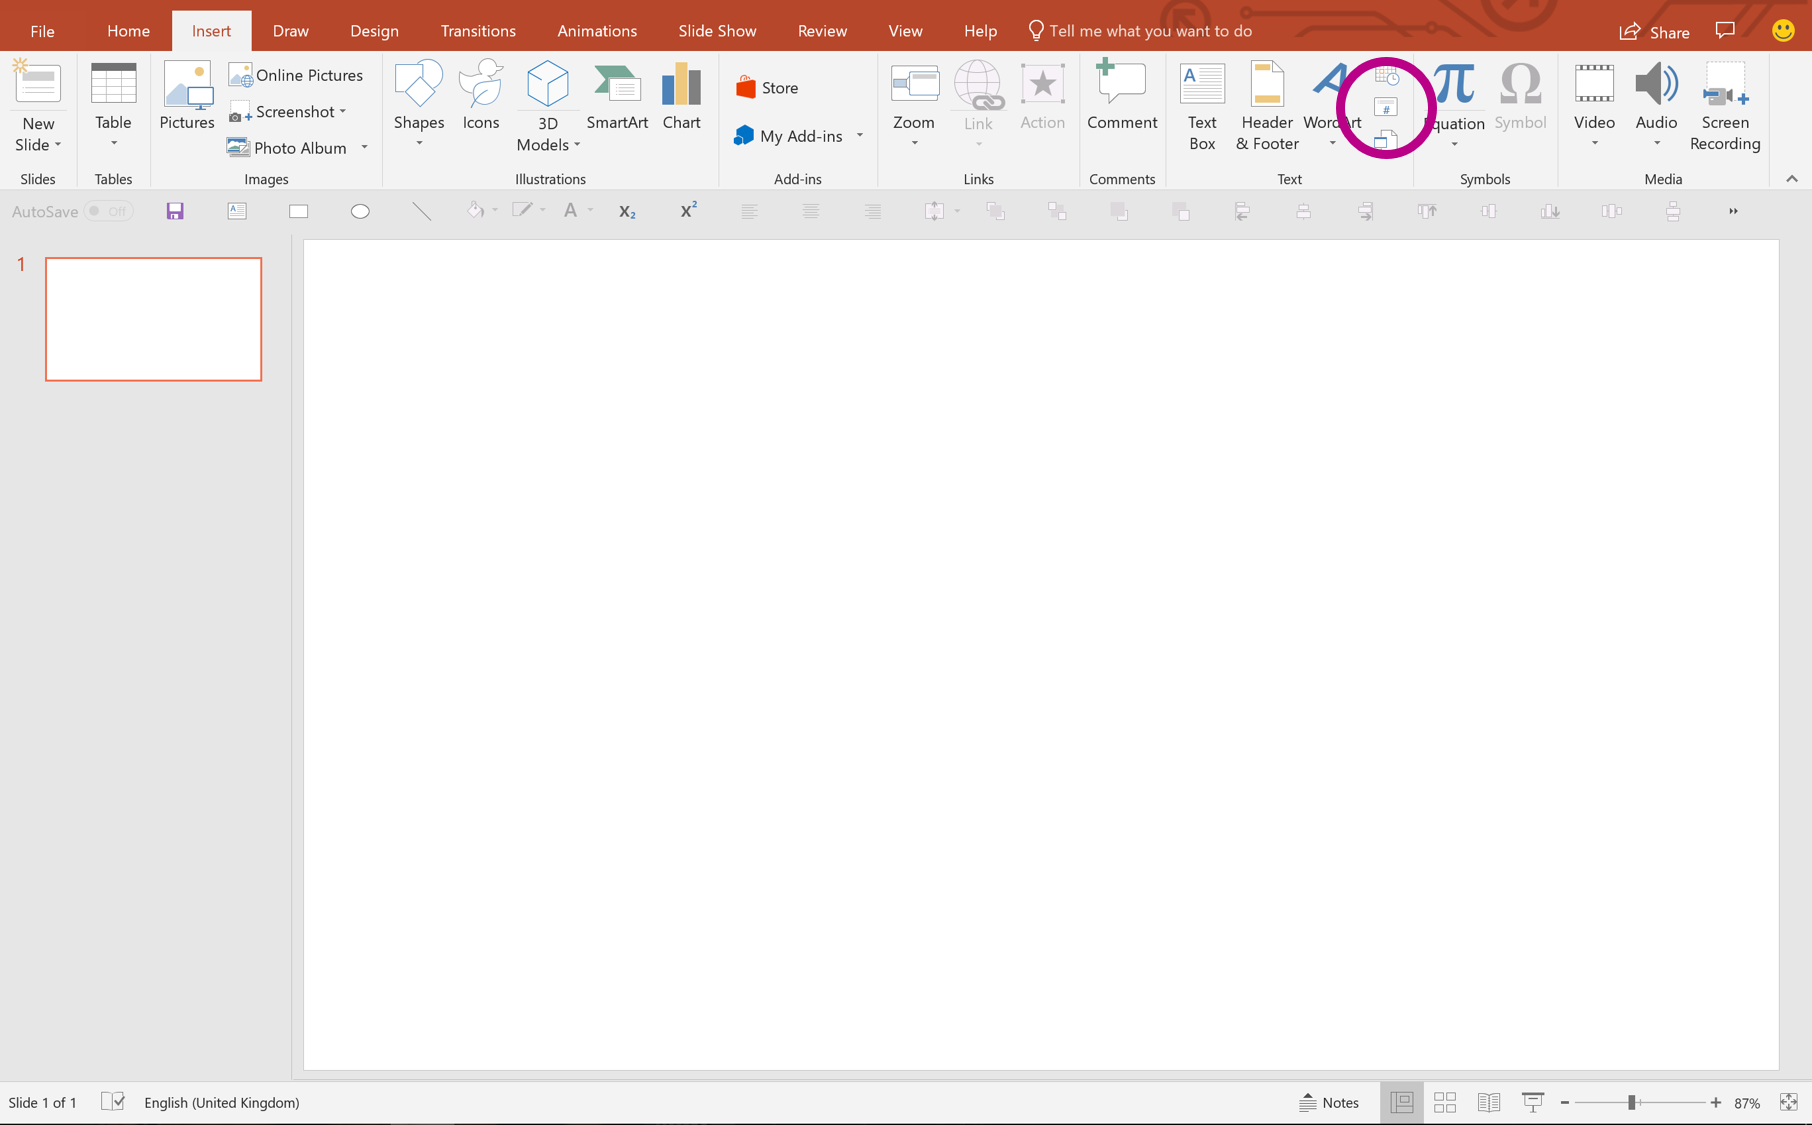
Task: Open the Slide Show tab
Action: (716, 30)
